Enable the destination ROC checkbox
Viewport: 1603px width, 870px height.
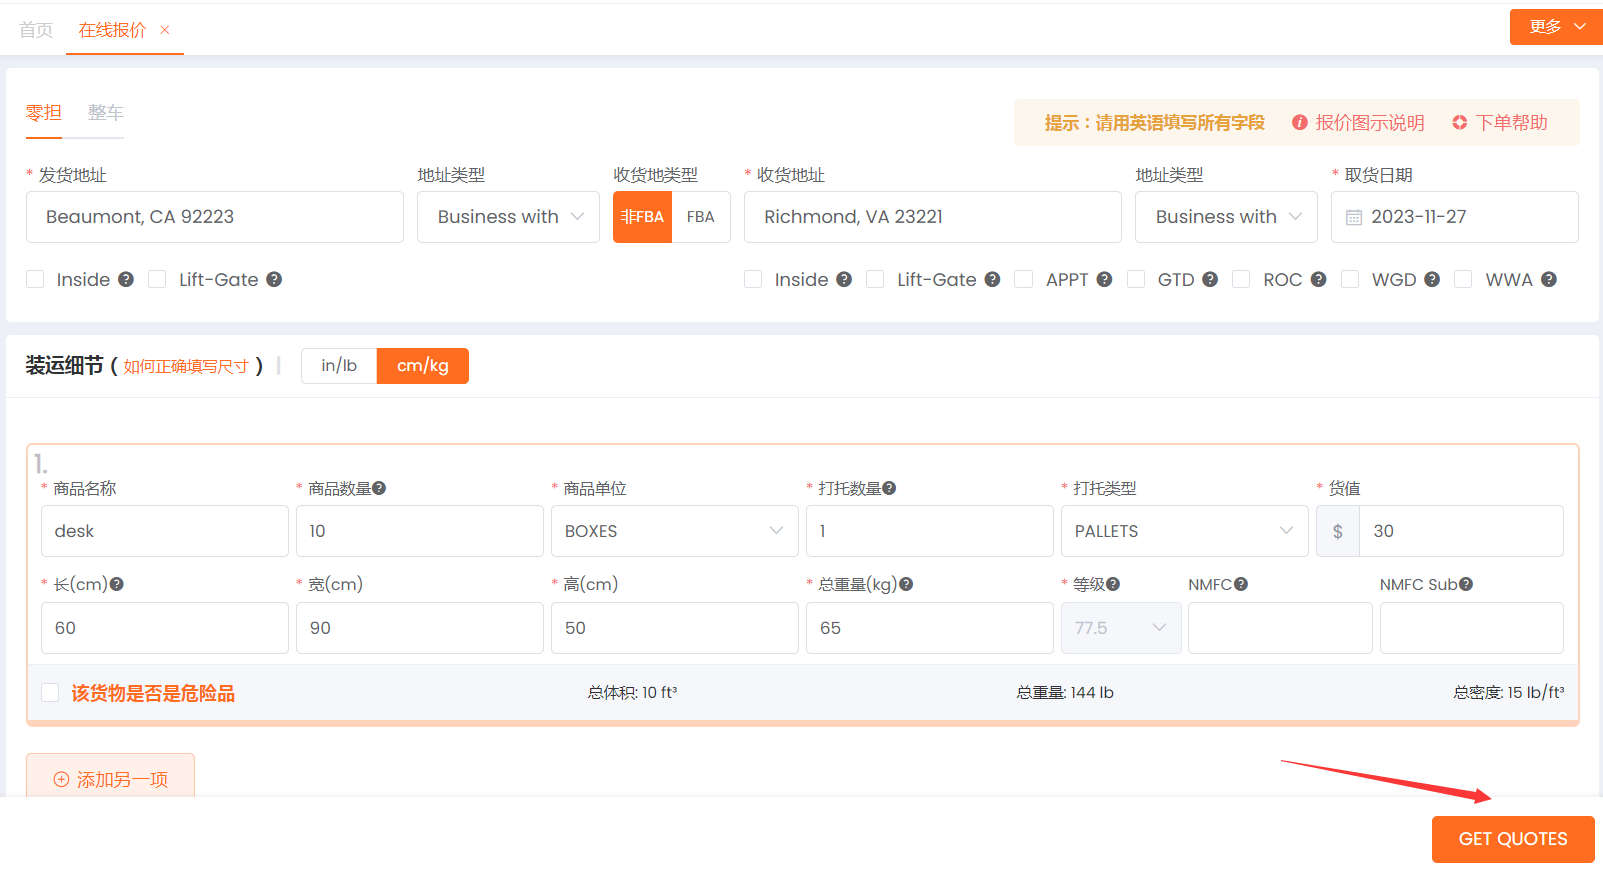1241,280
